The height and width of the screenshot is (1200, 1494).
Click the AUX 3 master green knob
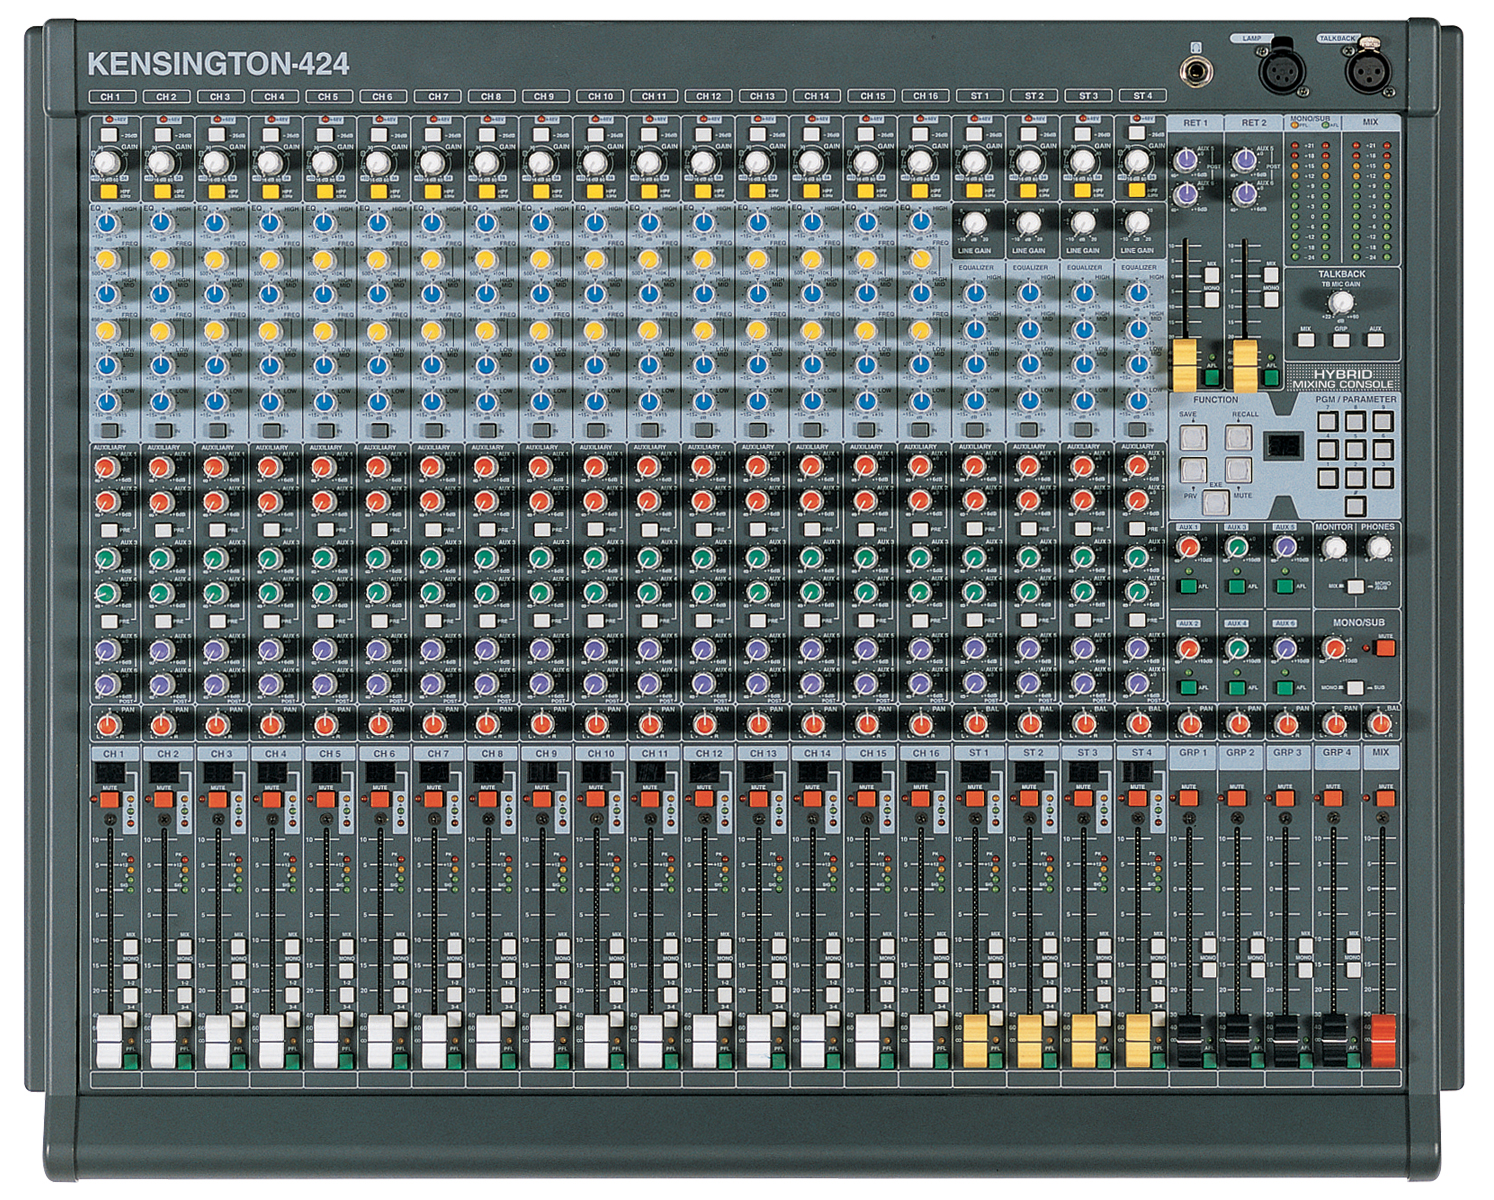click(x=1237, y=547)
